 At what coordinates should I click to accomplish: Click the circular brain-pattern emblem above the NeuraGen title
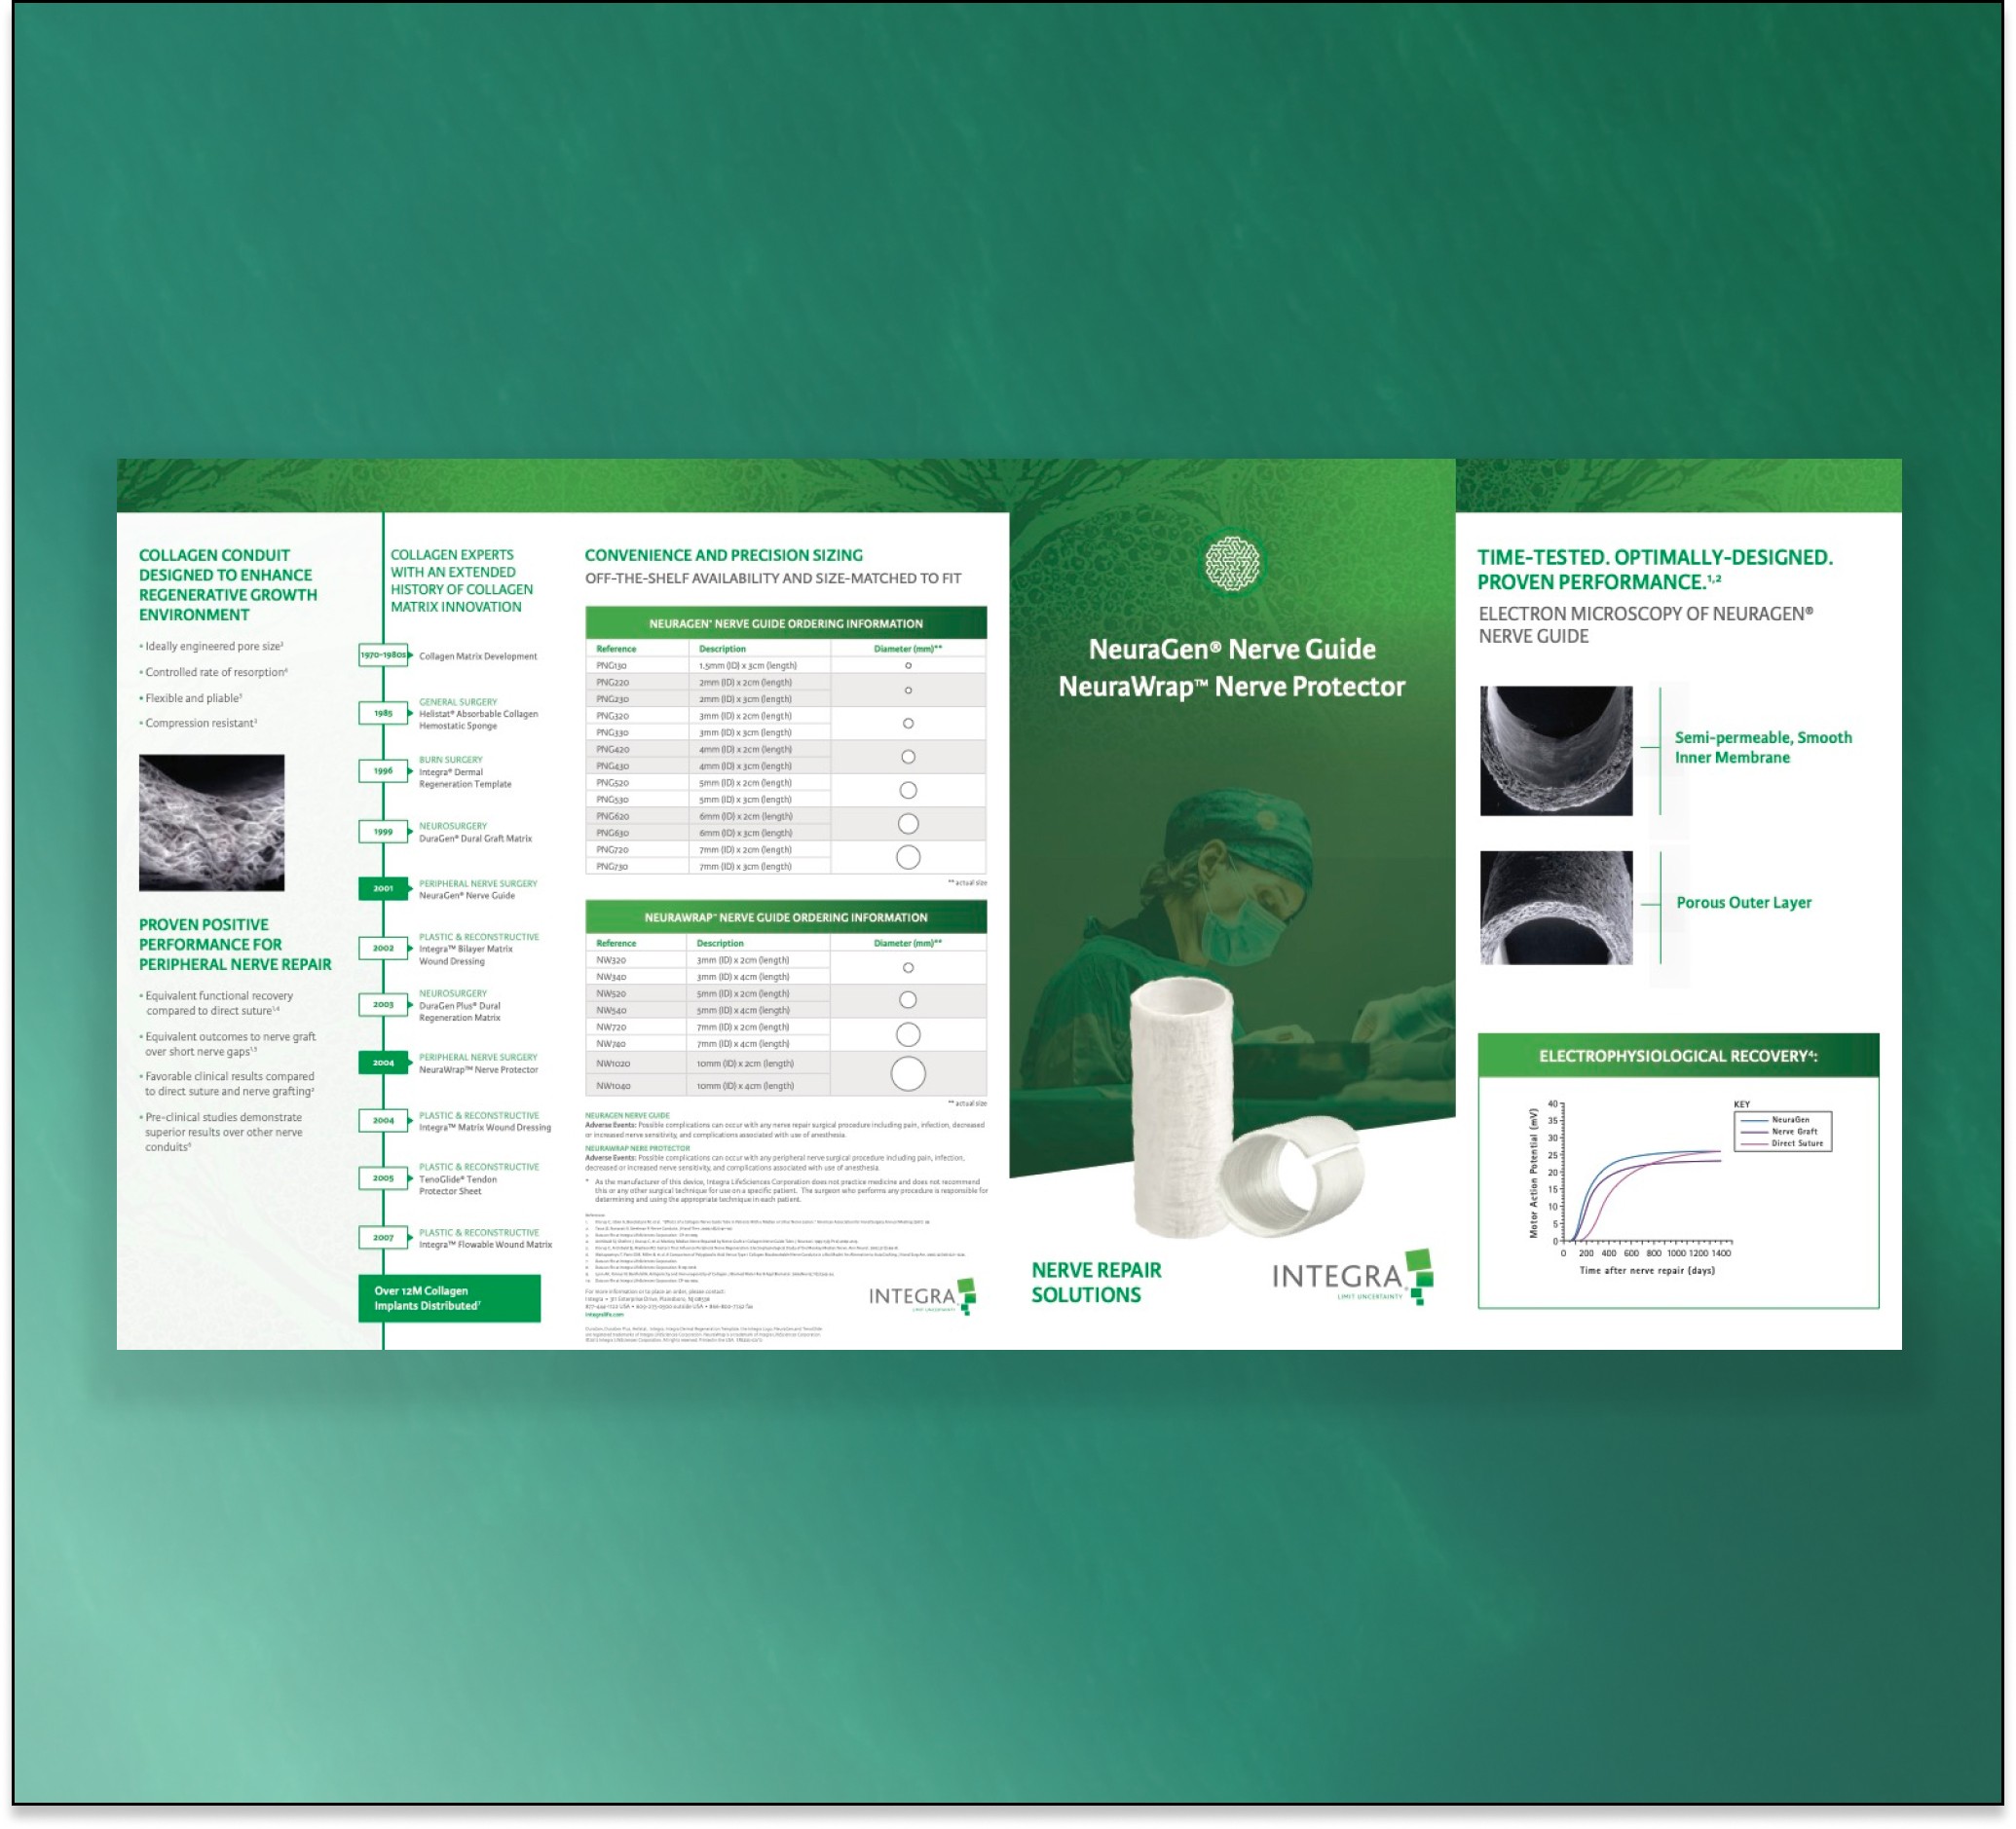coord(1232,564)
